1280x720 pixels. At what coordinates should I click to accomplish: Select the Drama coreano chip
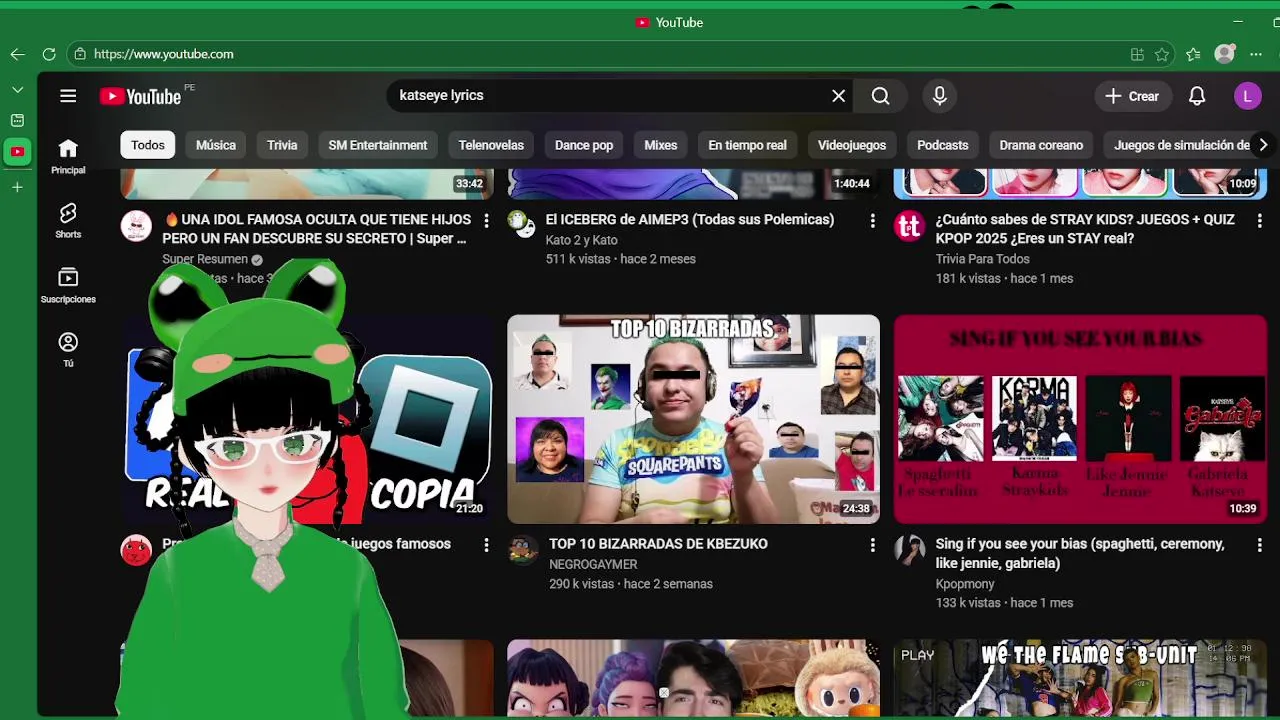click(x=1041, y=145)
